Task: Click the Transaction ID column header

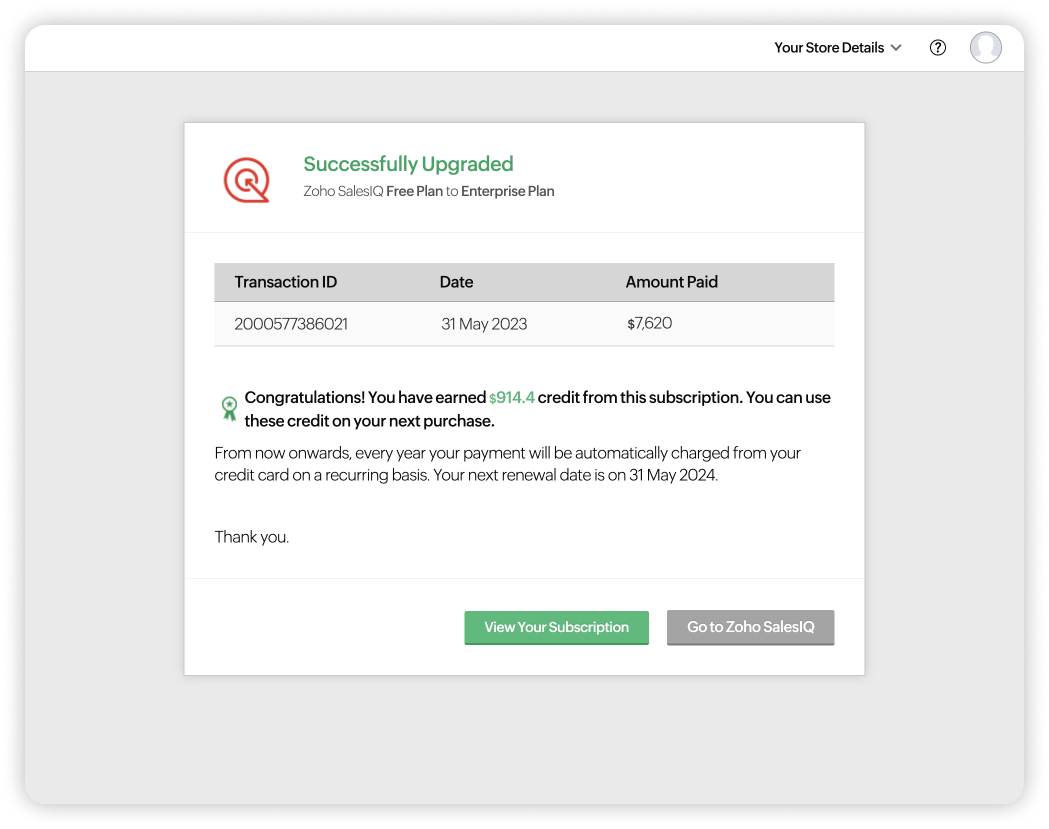Action: pos(286,282)
